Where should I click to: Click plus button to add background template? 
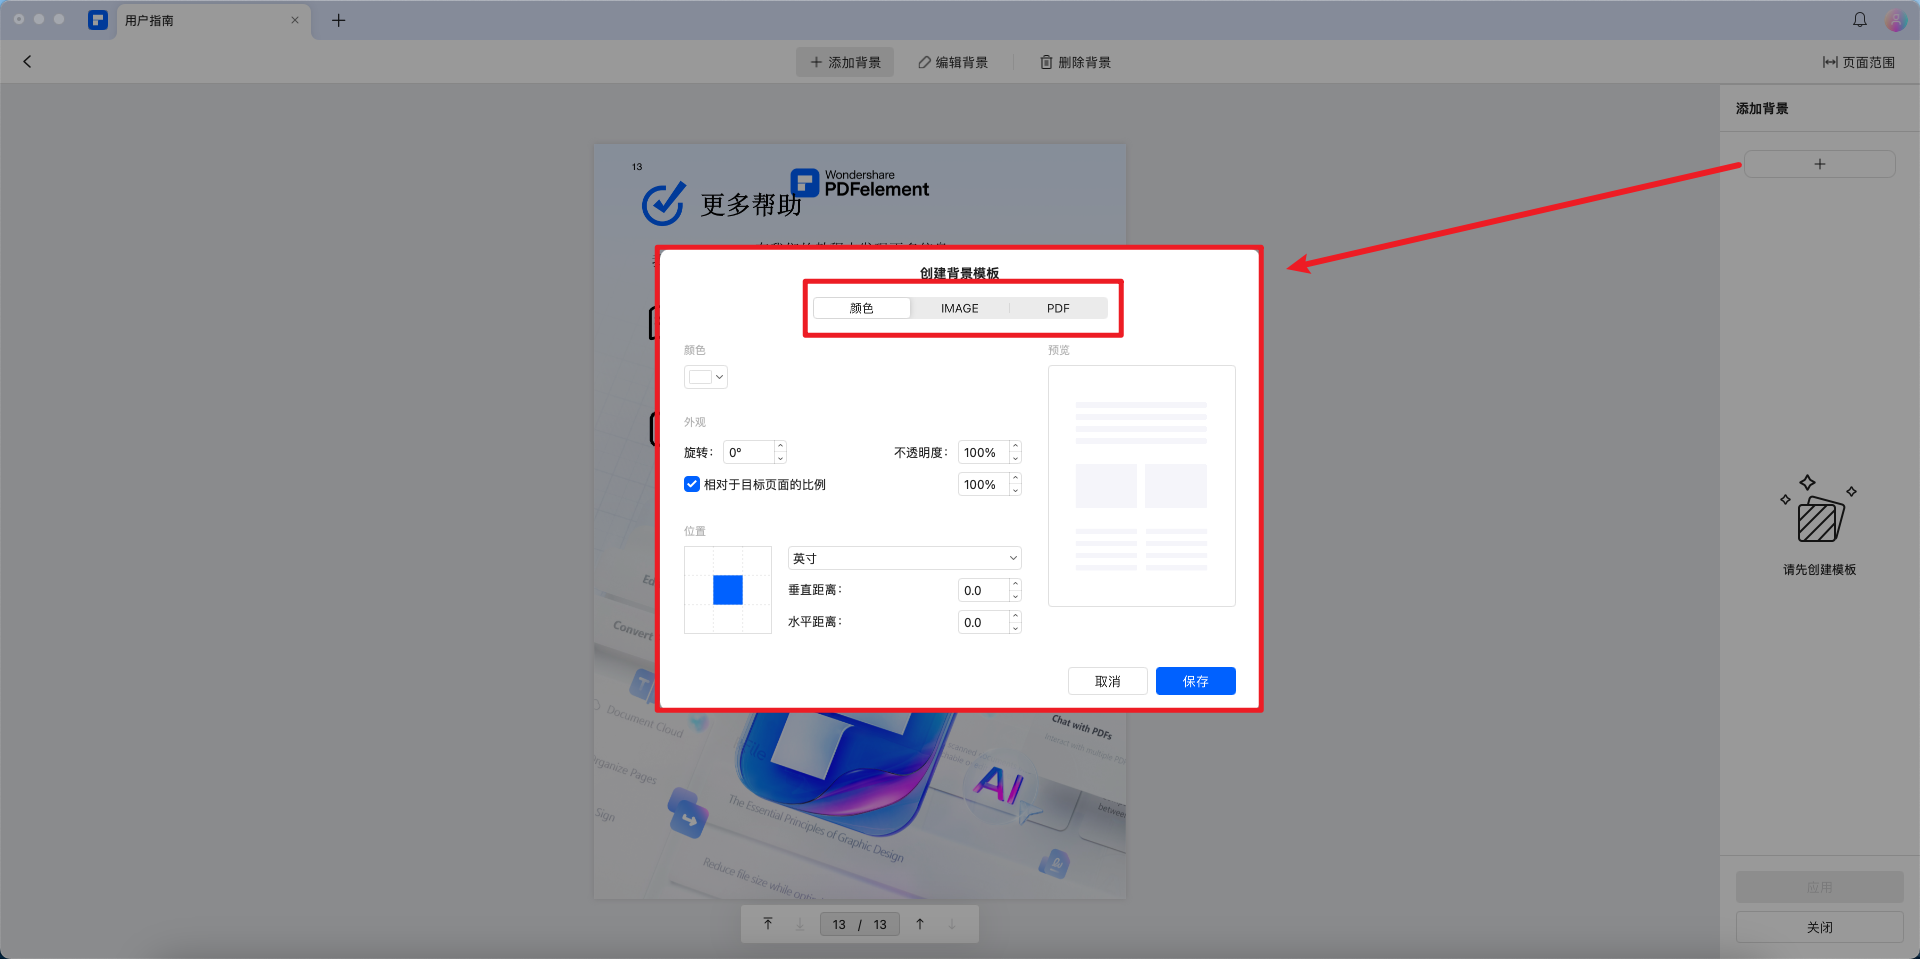point(1819,164)
